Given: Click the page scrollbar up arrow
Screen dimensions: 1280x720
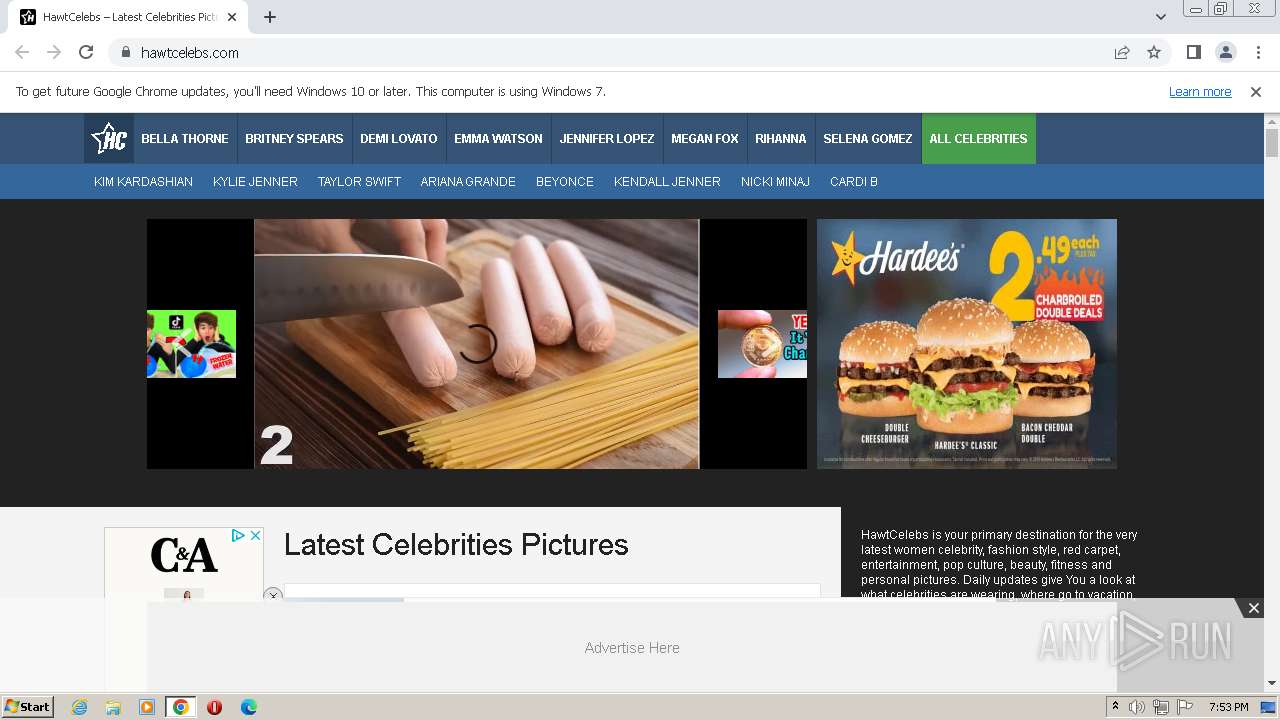Looking at the screenshot, I should [1272, 121].
